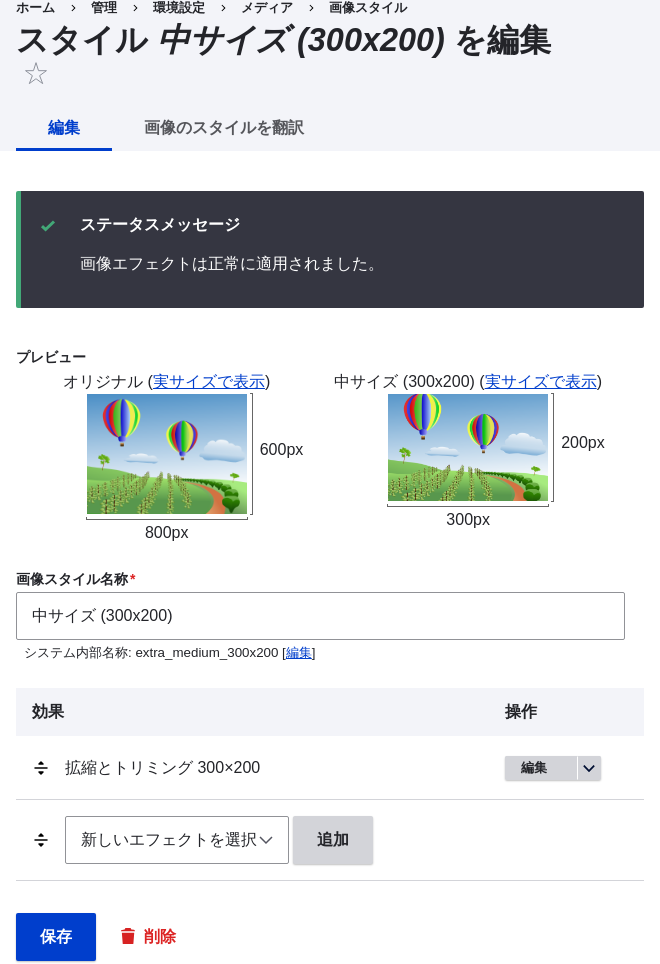This screenshot has height=964, width=660.
Task: Open the ホーム breadcrumb link
Action: [35, 8]
